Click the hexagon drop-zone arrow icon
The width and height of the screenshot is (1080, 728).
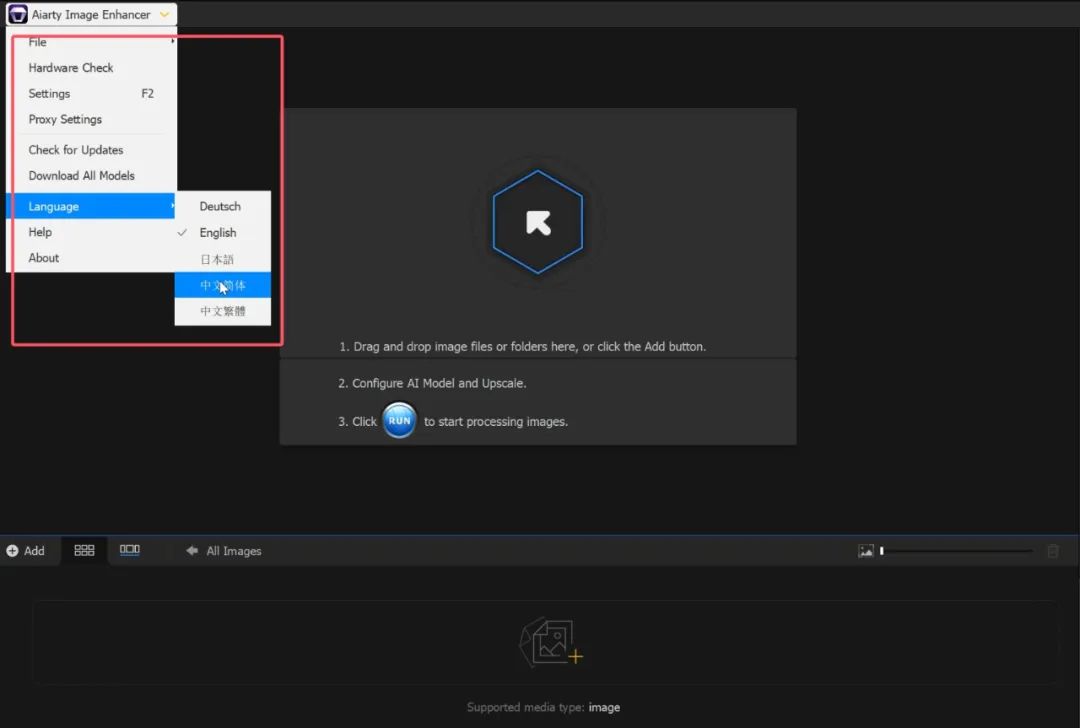538,222
